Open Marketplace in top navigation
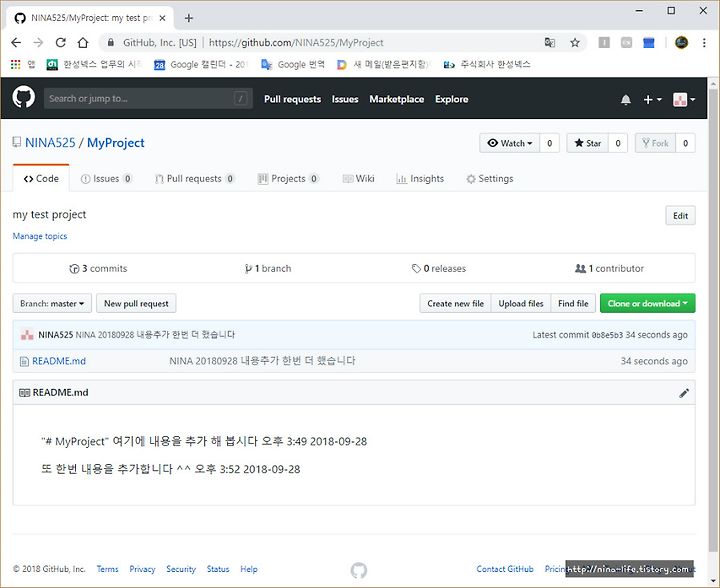The height and width of the screenshot is (588, 720). 397,99
